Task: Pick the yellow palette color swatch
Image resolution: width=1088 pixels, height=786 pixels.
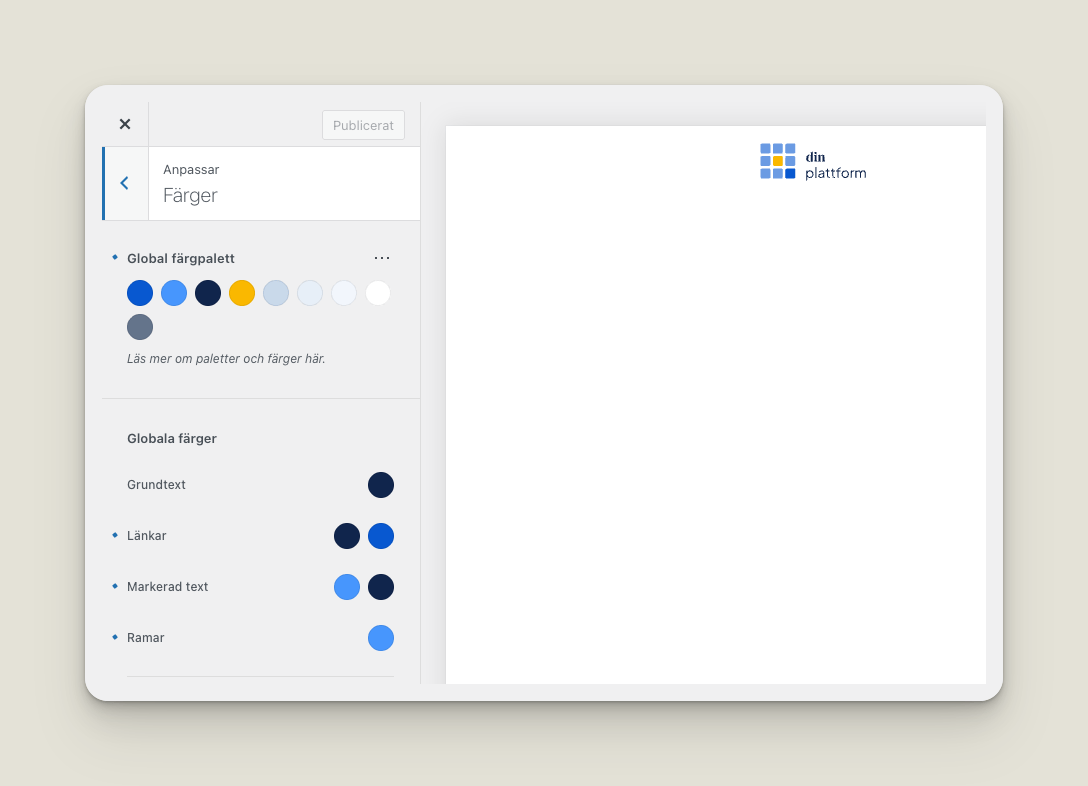Action: pos(242,293)
